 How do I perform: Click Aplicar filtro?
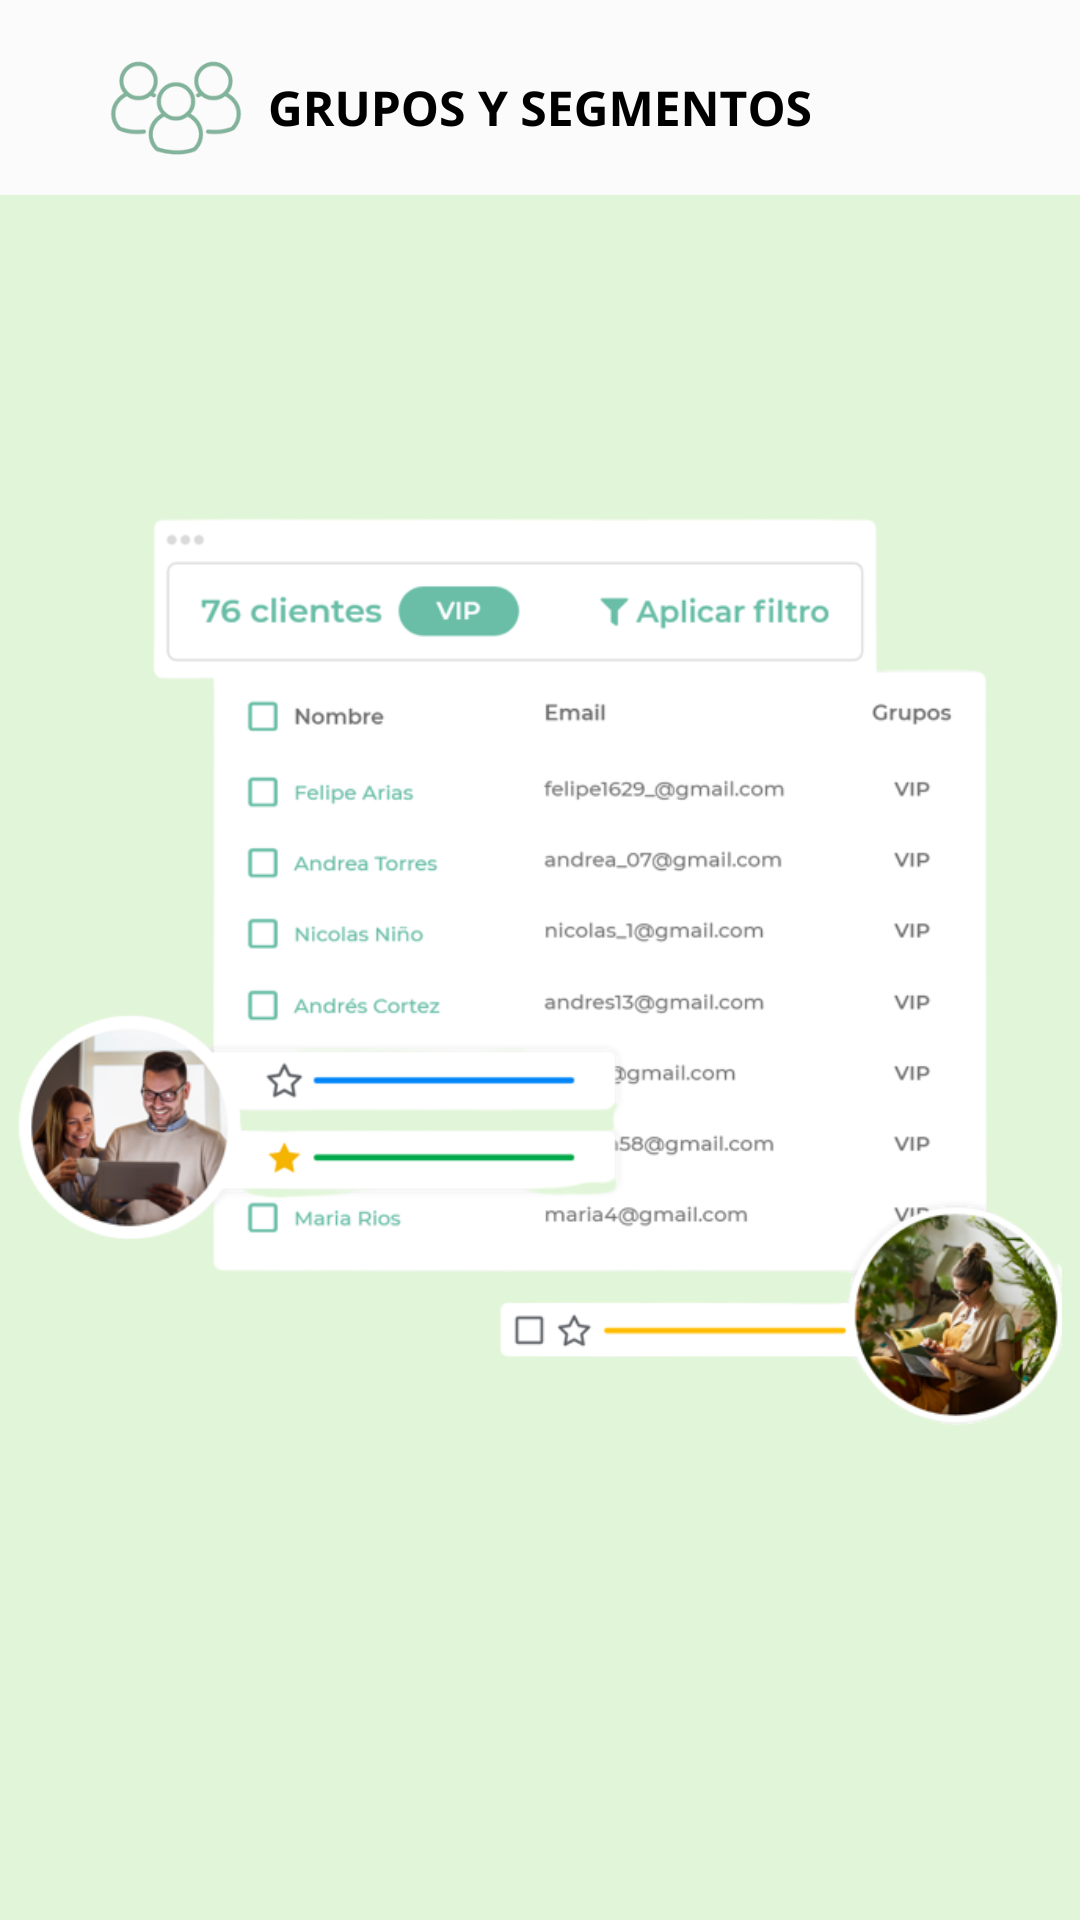(715, 612)
